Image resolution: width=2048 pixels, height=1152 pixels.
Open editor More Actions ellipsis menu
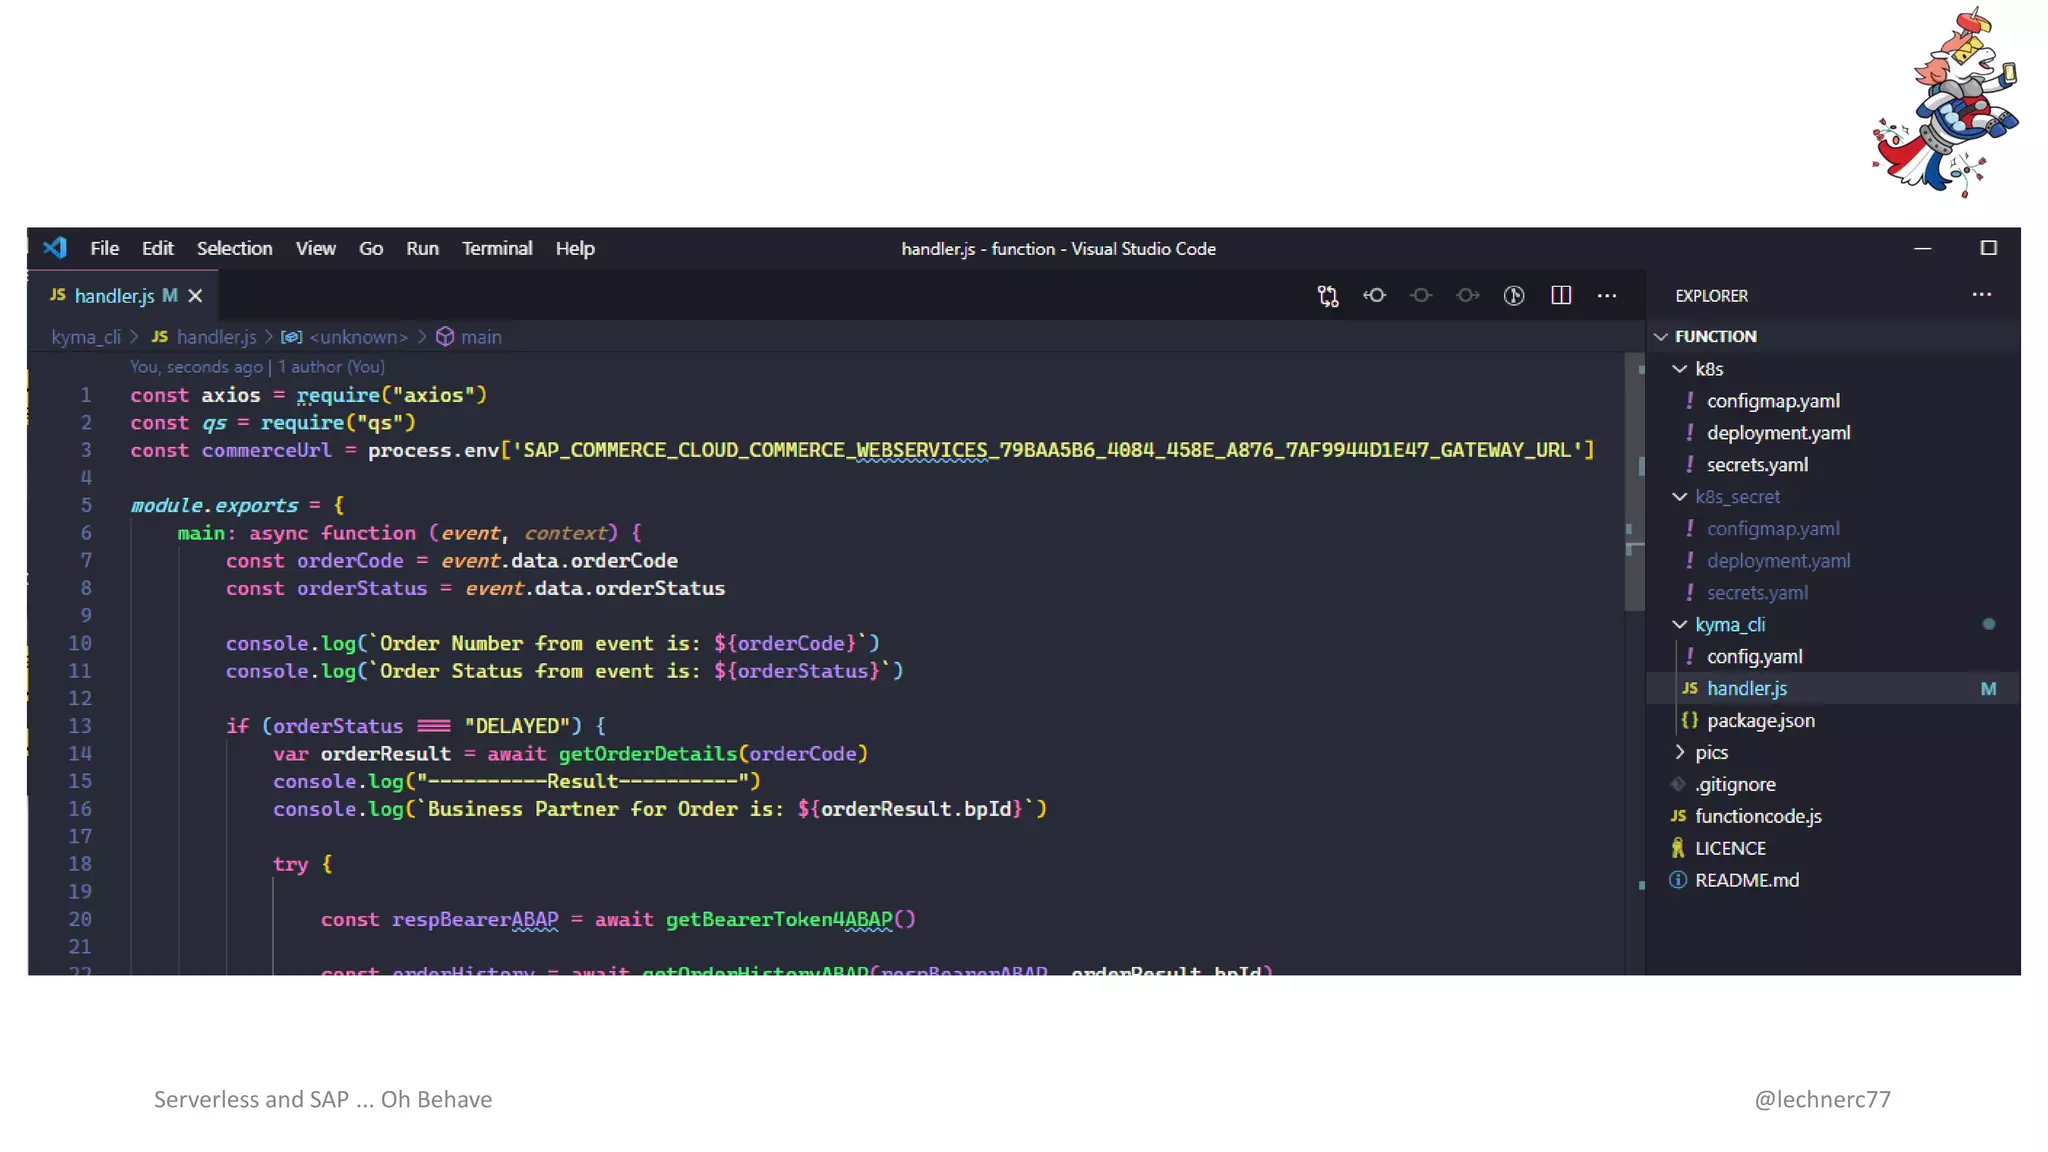click(1607, 296)
